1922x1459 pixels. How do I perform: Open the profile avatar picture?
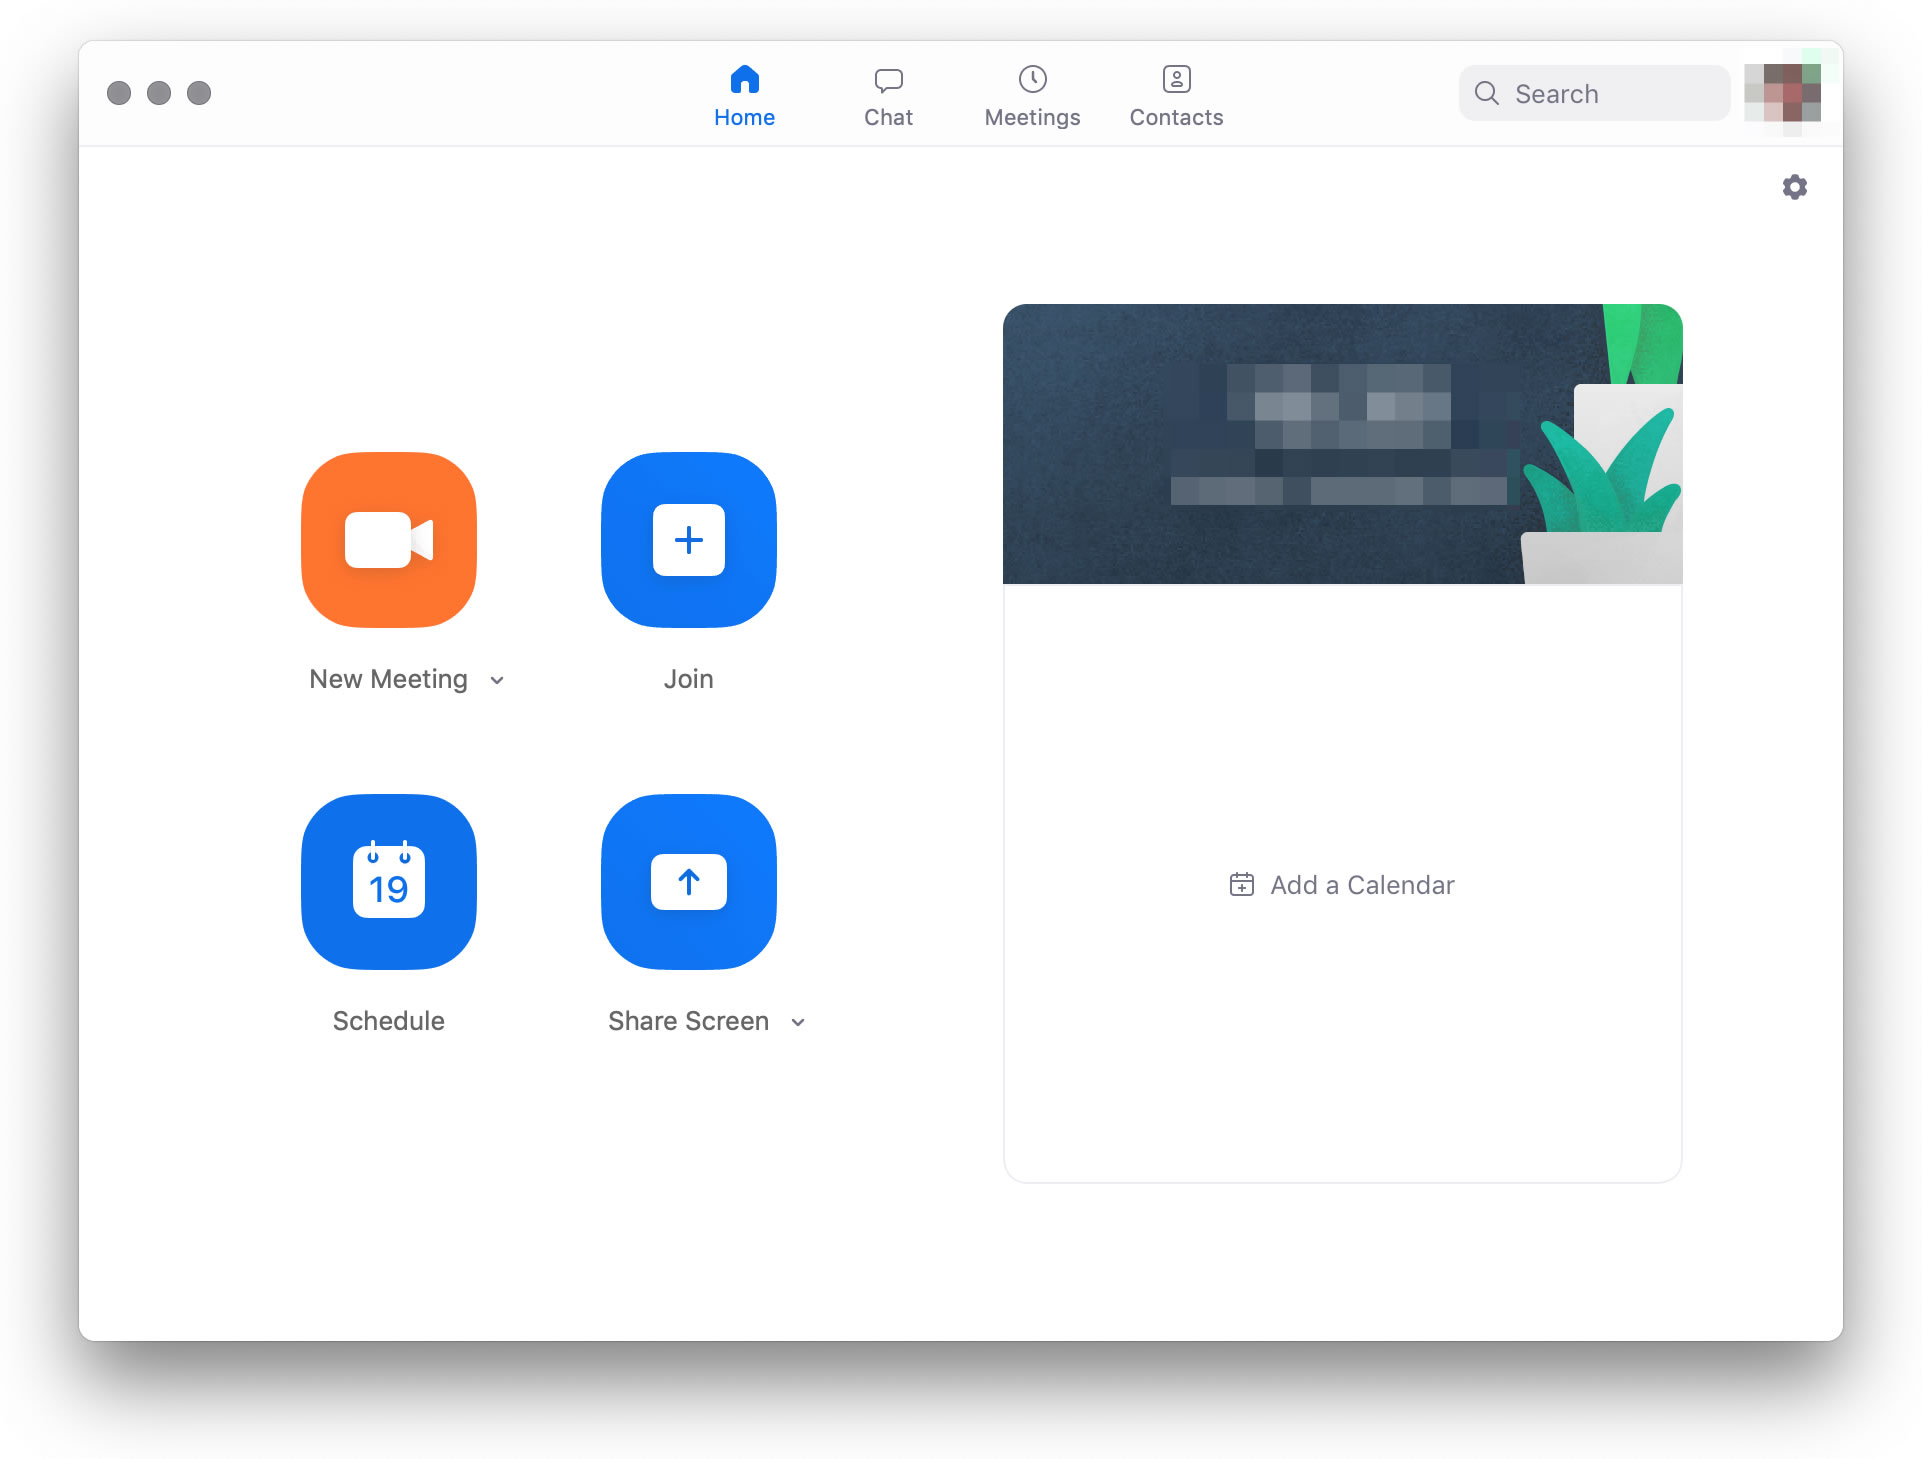(x=1782, y=93)
